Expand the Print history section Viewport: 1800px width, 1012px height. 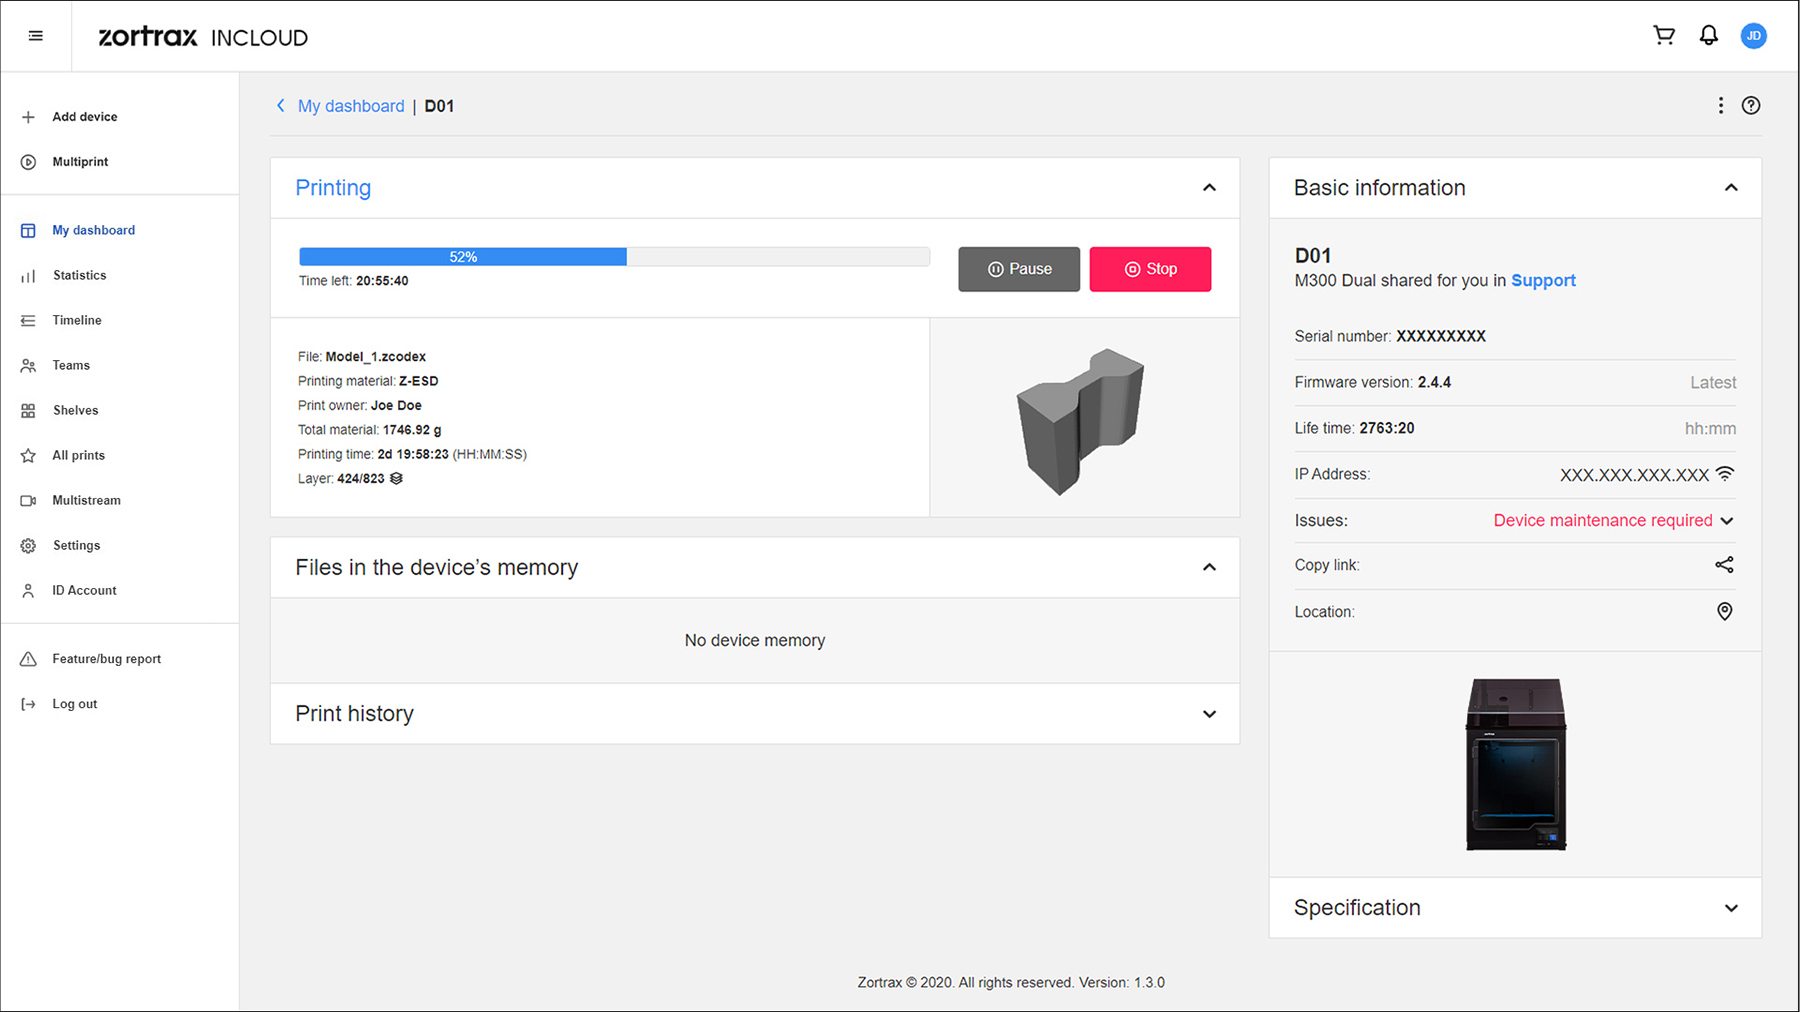click(1209, 714)
